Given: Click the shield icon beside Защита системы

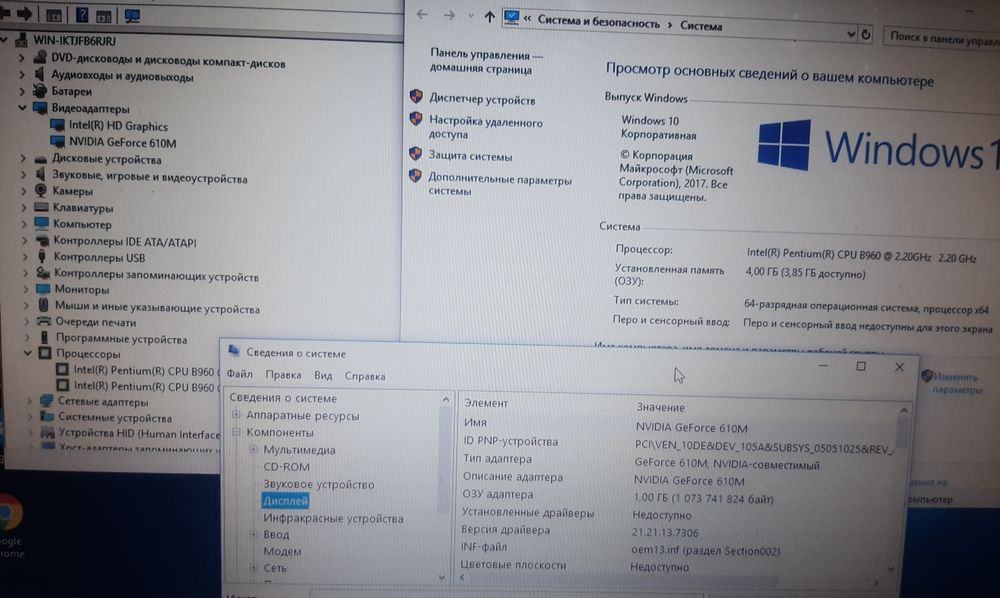Looking at the screenshot, I should click(x=415, y=154).
